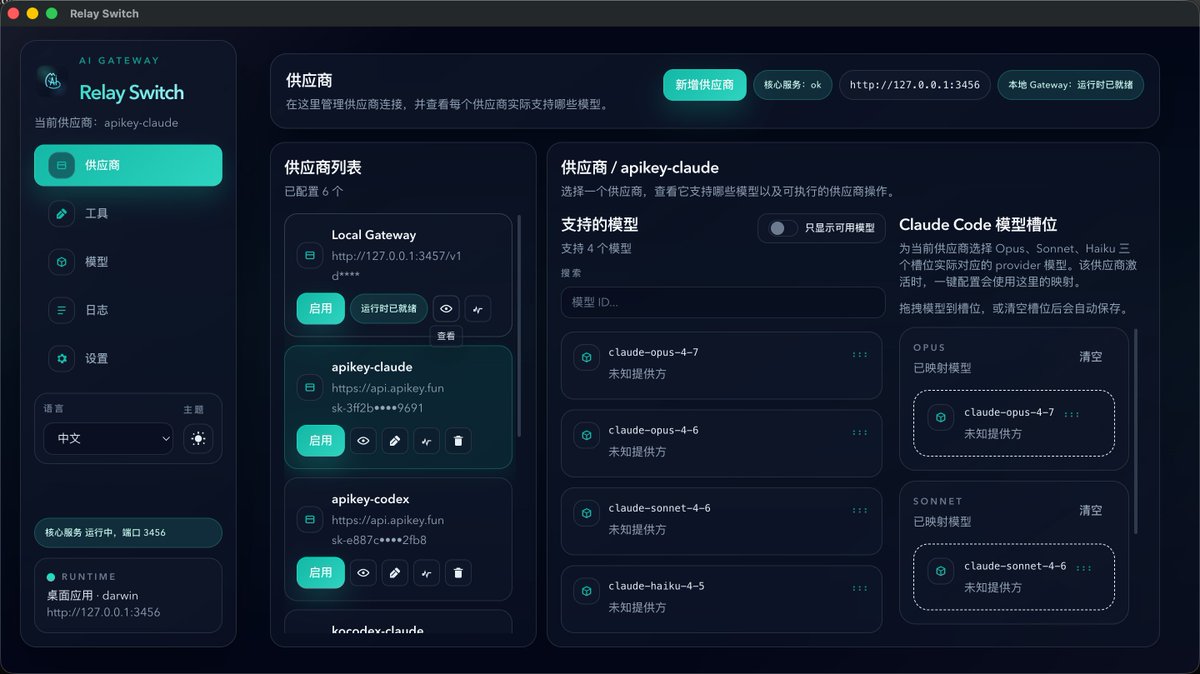
Task: Click the Local Gateway card icon
Action: 310,255
